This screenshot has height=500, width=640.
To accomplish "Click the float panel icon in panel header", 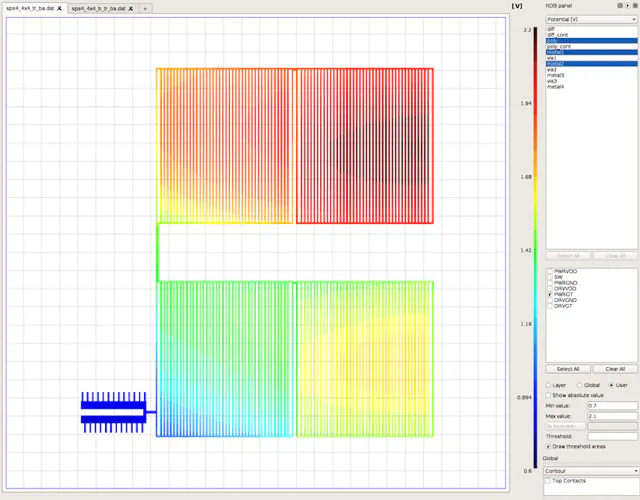I will click(620, 6).
